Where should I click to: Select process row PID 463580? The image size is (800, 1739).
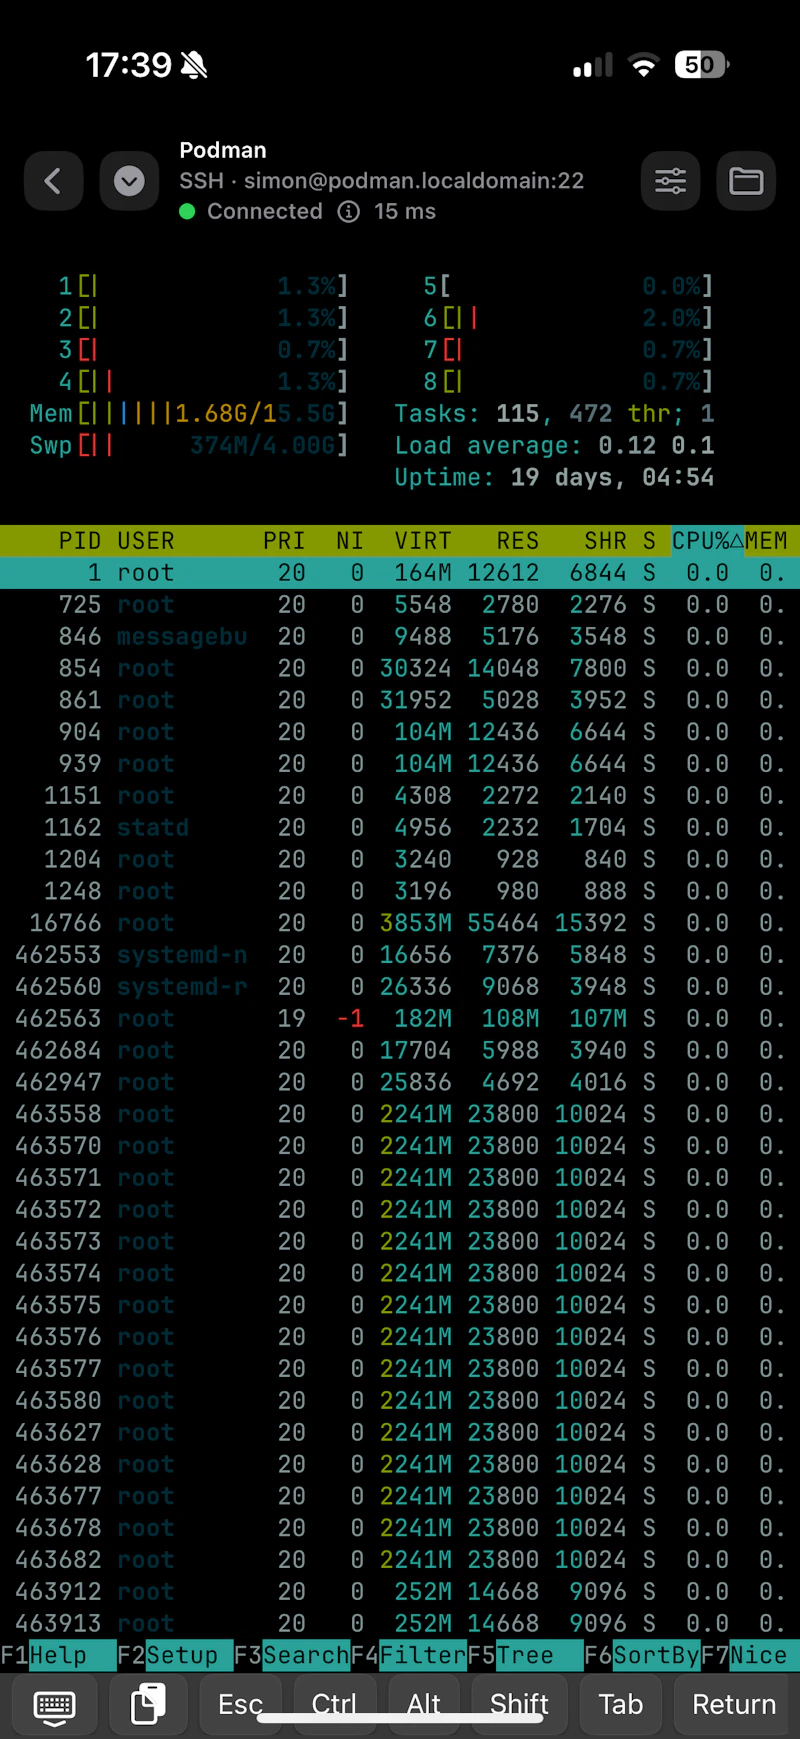coord(400,1401)
